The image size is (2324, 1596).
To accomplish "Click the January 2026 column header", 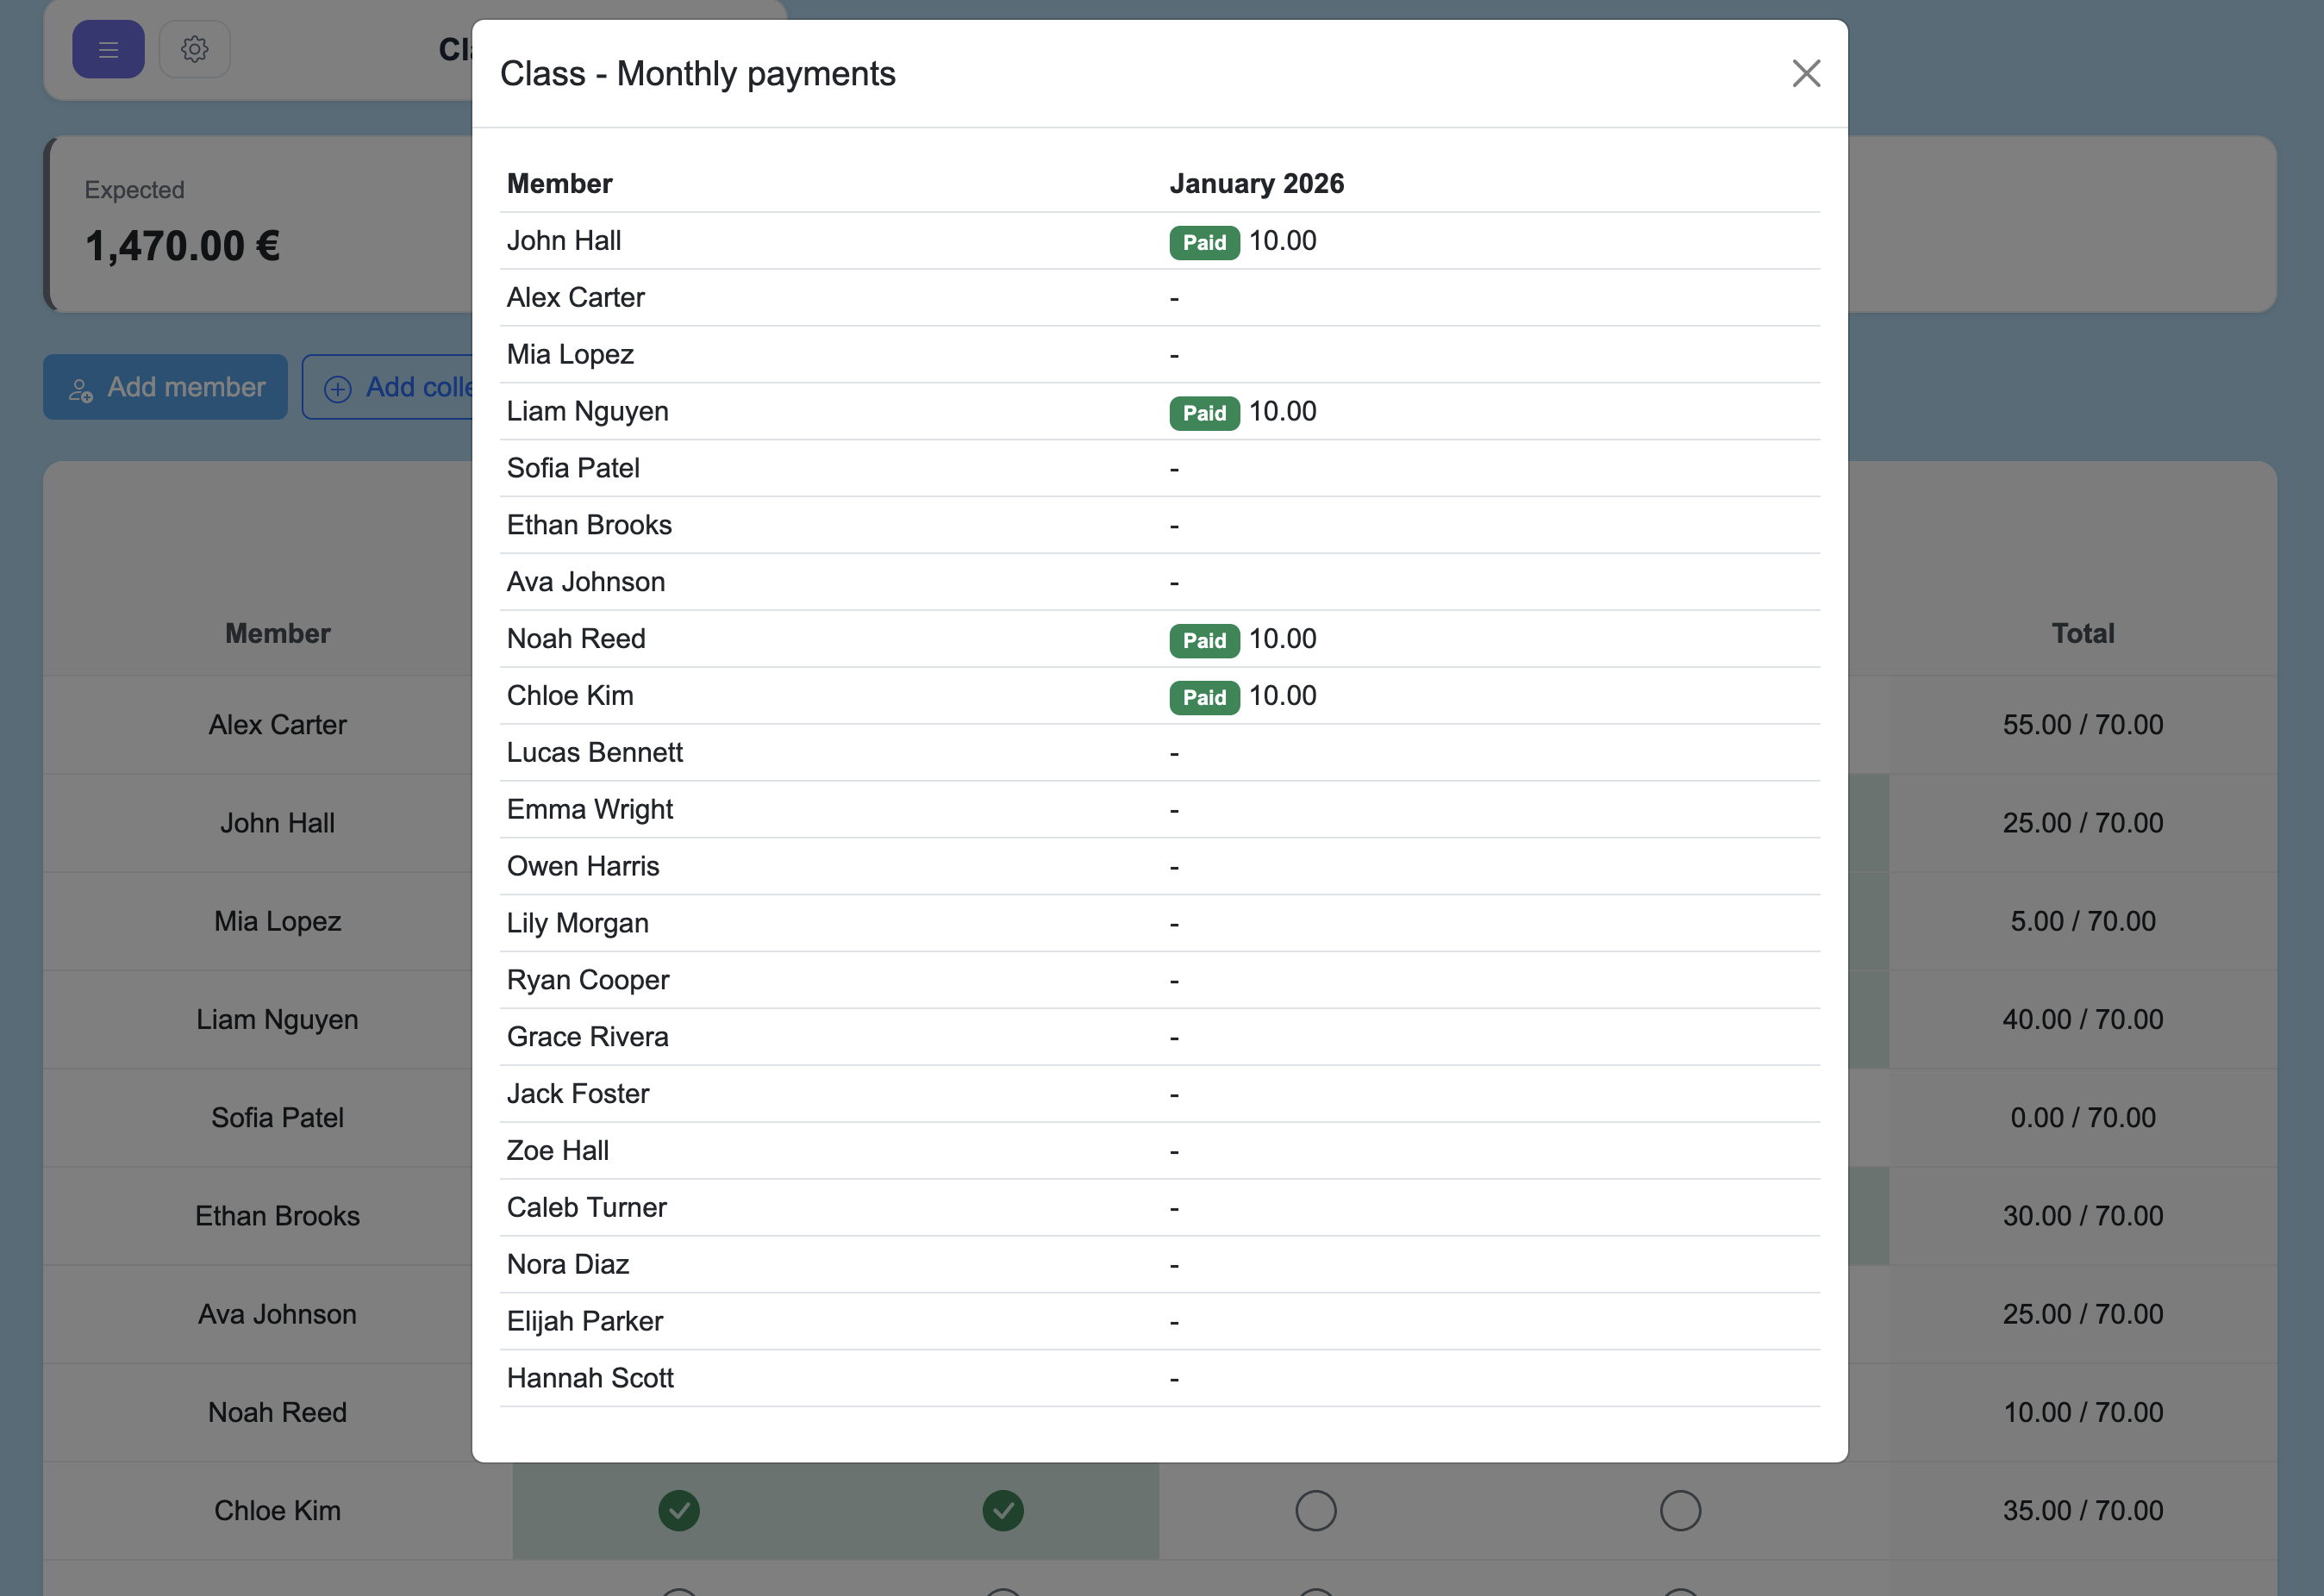I will 1257,184.
